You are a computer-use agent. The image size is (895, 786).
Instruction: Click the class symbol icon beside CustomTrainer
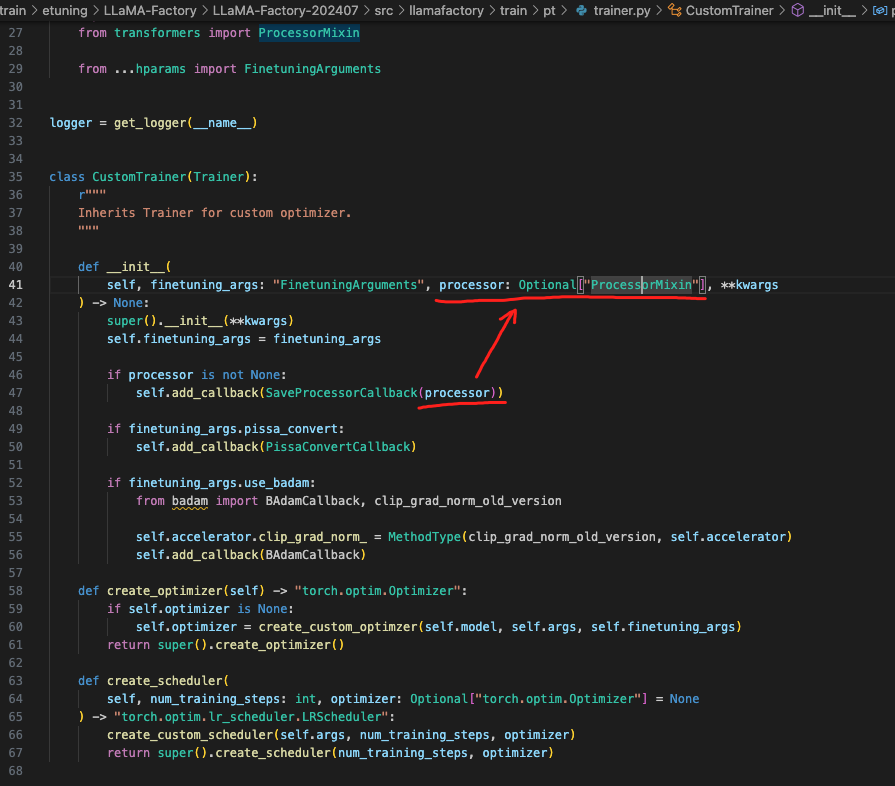(675, 11)
